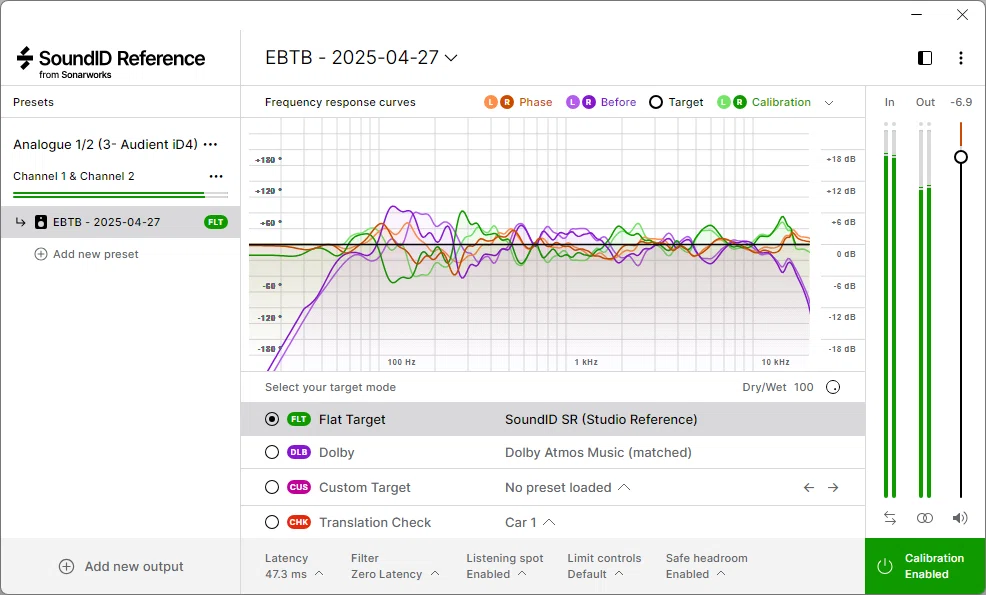Expand the Limit controls Default setting
This screenshot has width=986, height=595.
click(x=604, y=566)
